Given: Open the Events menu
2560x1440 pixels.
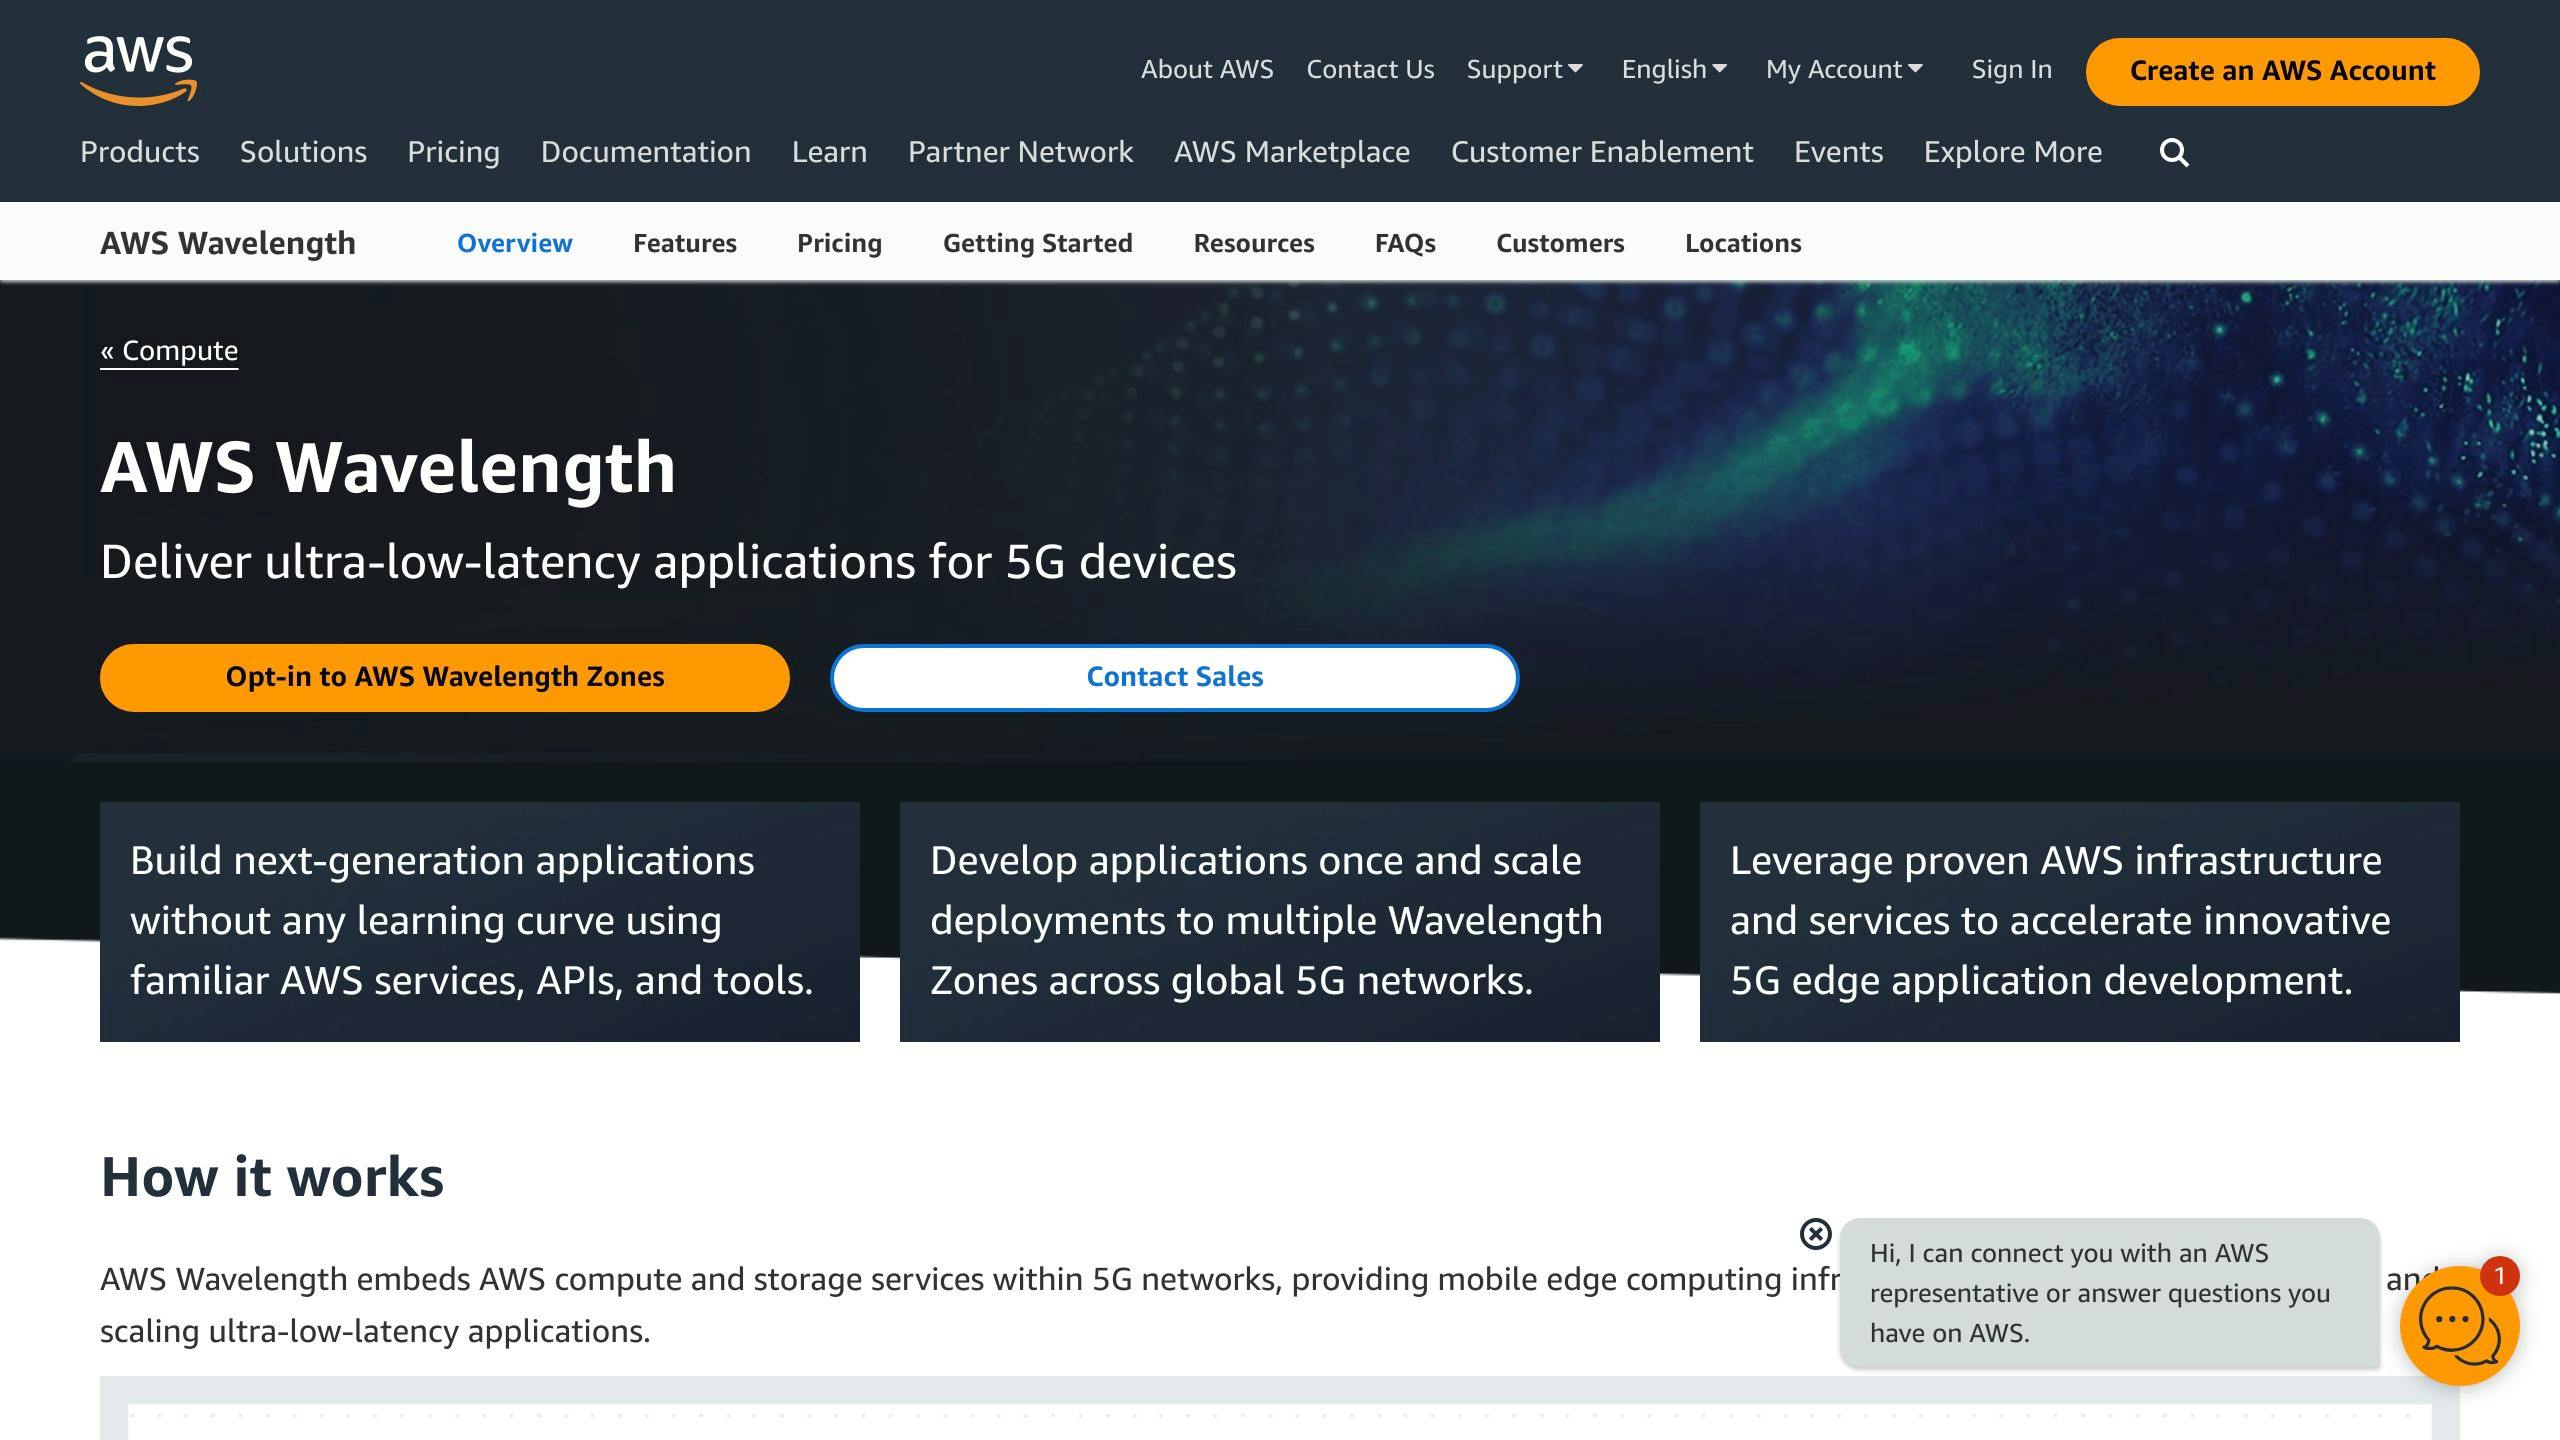Looking at the screenshot, I should click(1838, 152).
